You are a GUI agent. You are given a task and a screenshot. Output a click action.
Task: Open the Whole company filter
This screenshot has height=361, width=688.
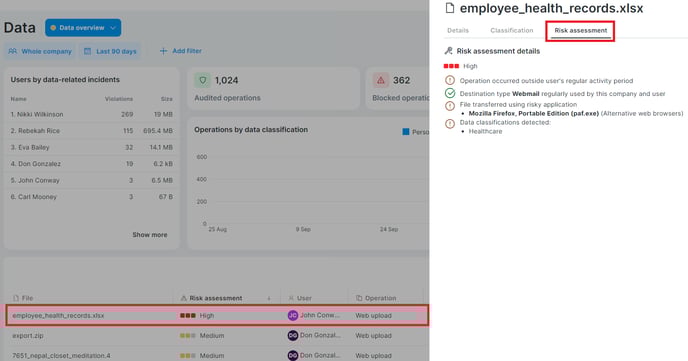coord(40,51)
